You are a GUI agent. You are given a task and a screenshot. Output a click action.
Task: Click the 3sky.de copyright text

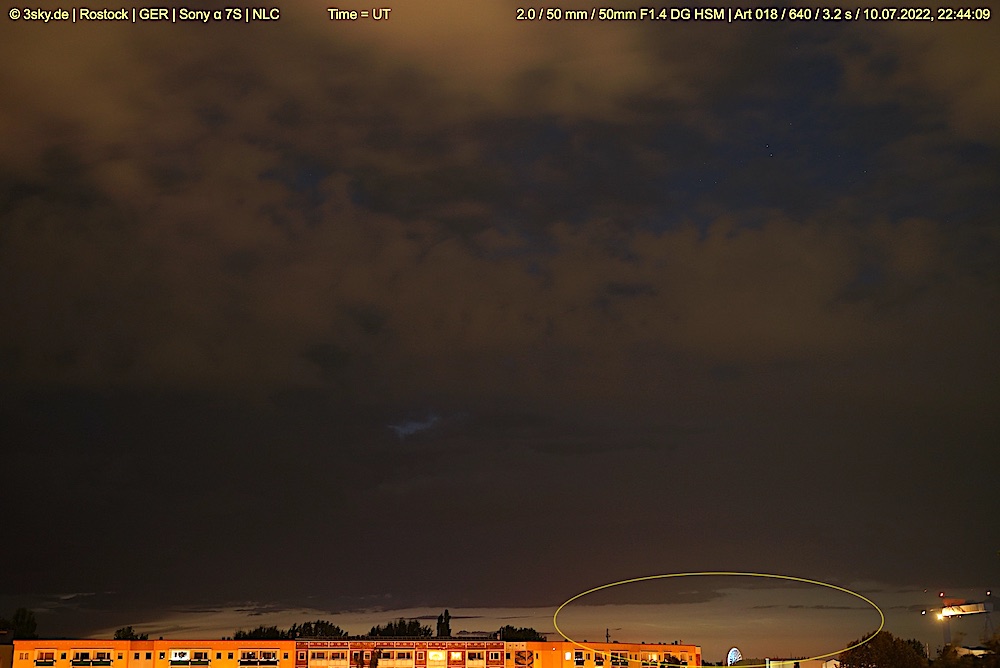[40, 15]
